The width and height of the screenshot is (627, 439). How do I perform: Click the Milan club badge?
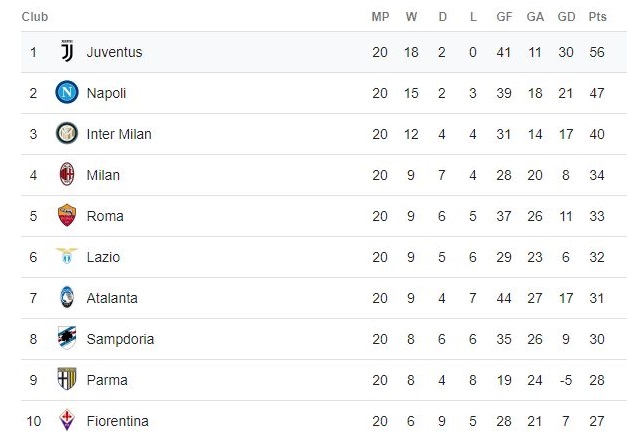click(x=67, y=175)
